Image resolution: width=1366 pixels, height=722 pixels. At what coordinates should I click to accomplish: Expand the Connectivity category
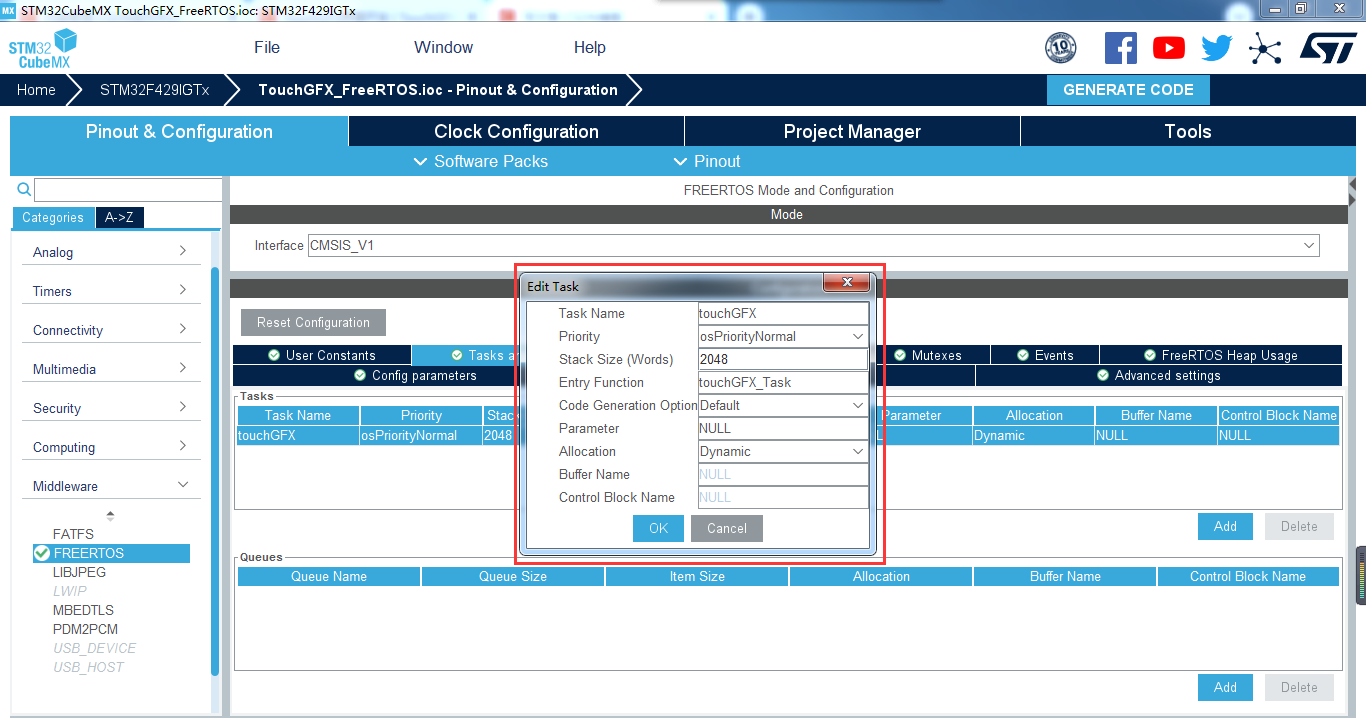110,330
